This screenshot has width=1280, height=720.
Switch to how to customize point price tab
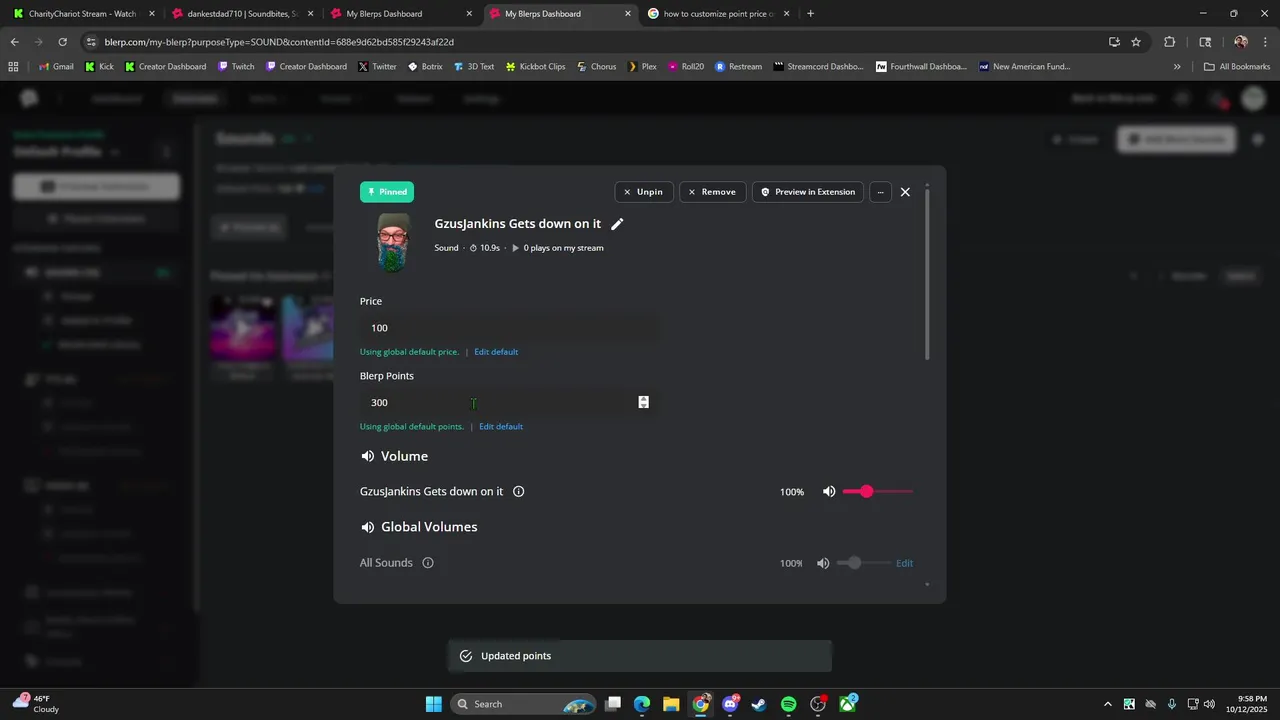click(x=719, y=14)
